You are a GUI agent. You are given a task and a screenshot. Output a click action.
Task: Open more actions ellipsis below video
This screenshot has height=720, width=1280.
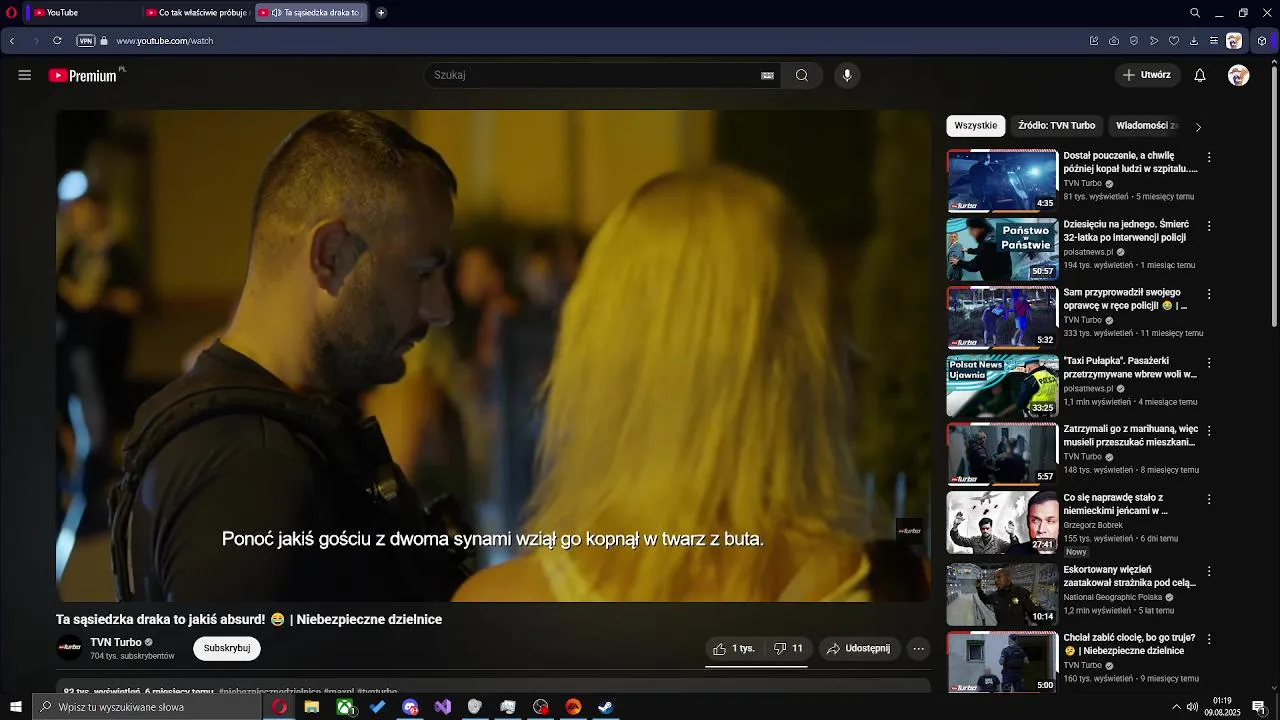click(x=919, y=649)
